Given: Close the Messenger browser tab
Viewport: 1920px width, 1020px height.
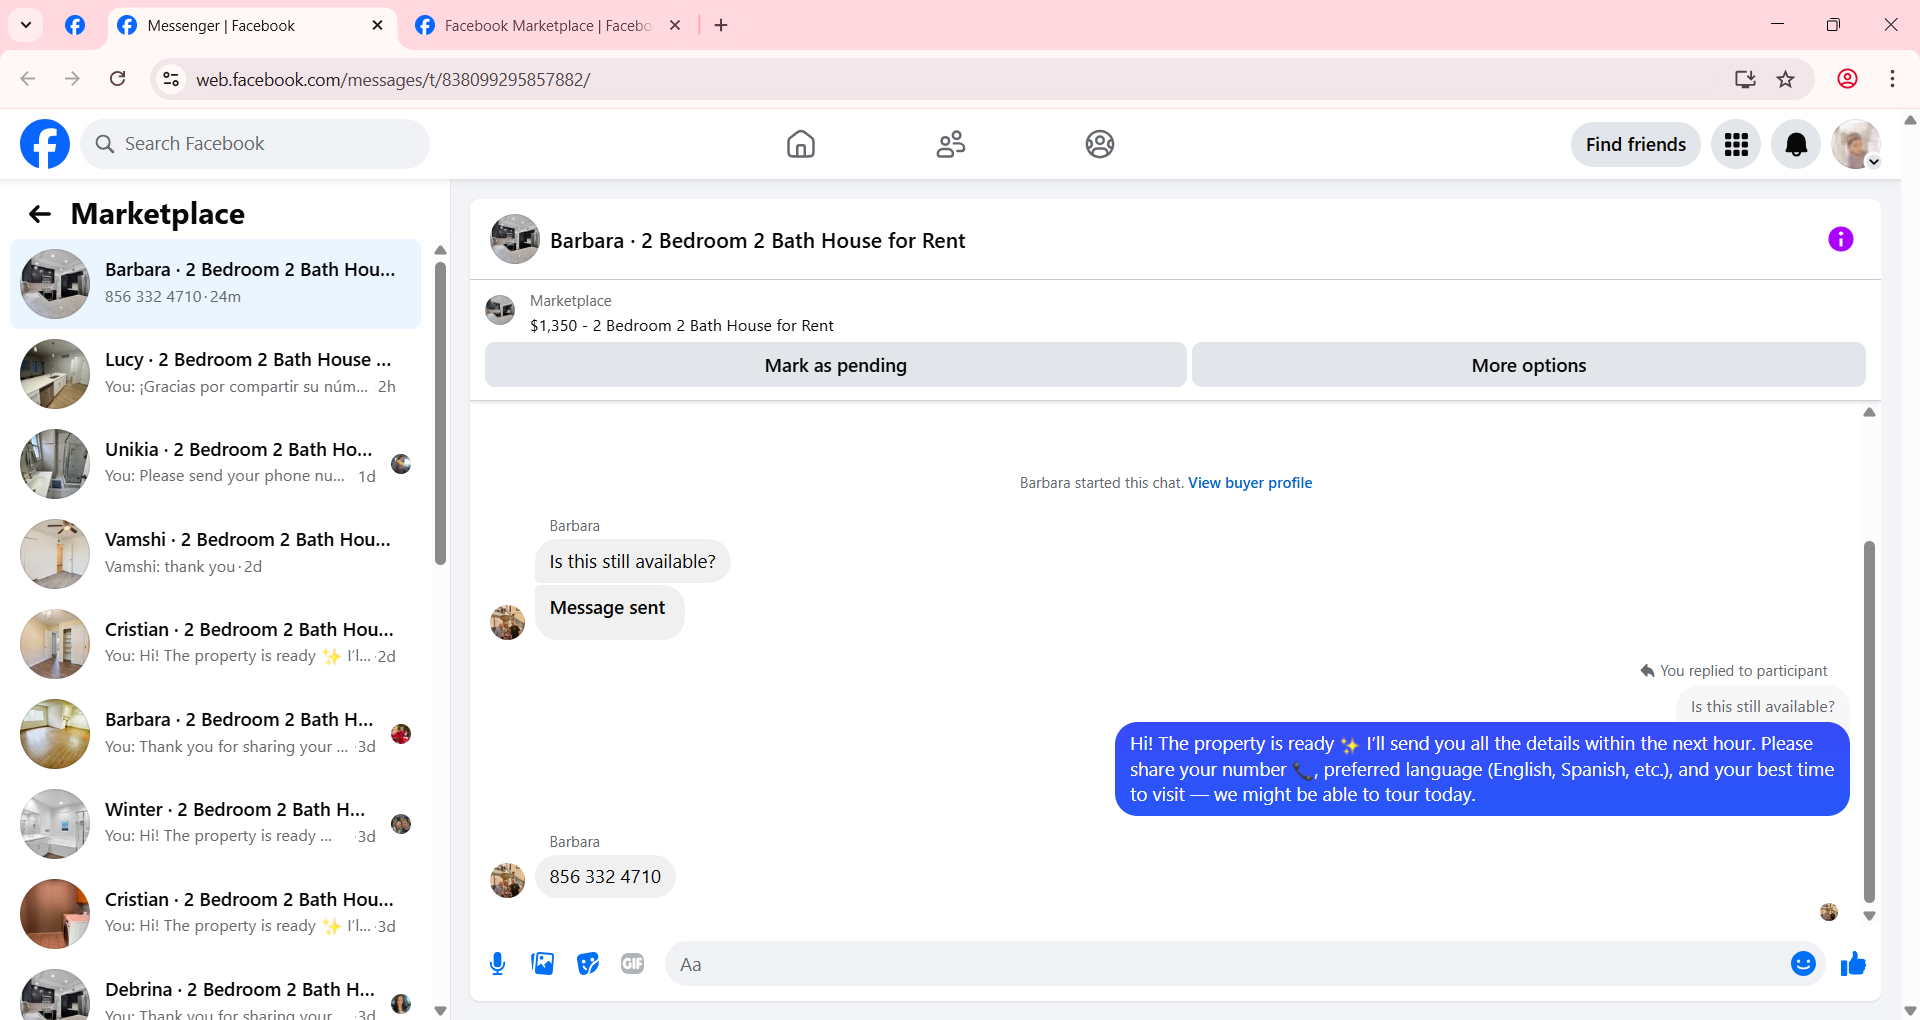Looking at the screenshot, I should 377,25.
